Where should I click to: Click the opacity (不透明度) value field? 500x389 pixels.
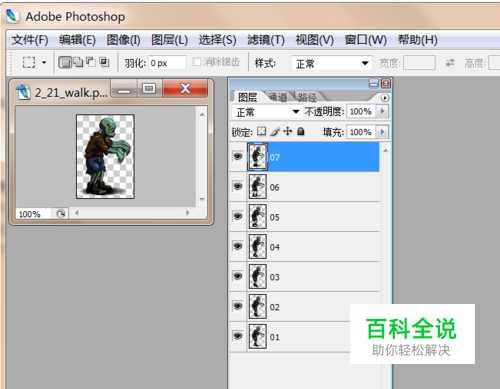point(361,111)
